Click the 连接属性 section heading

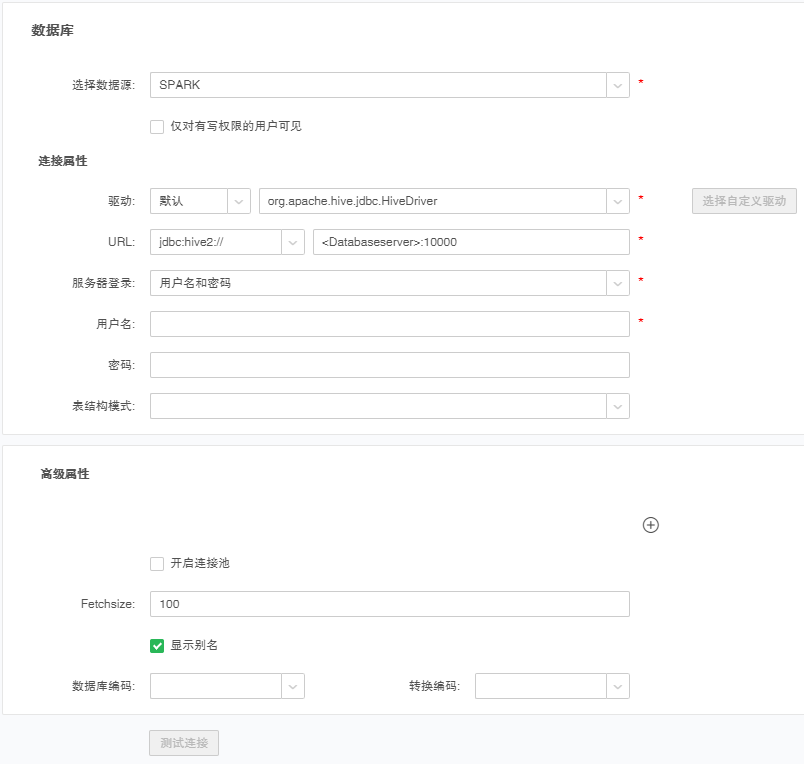pos(63,161)
